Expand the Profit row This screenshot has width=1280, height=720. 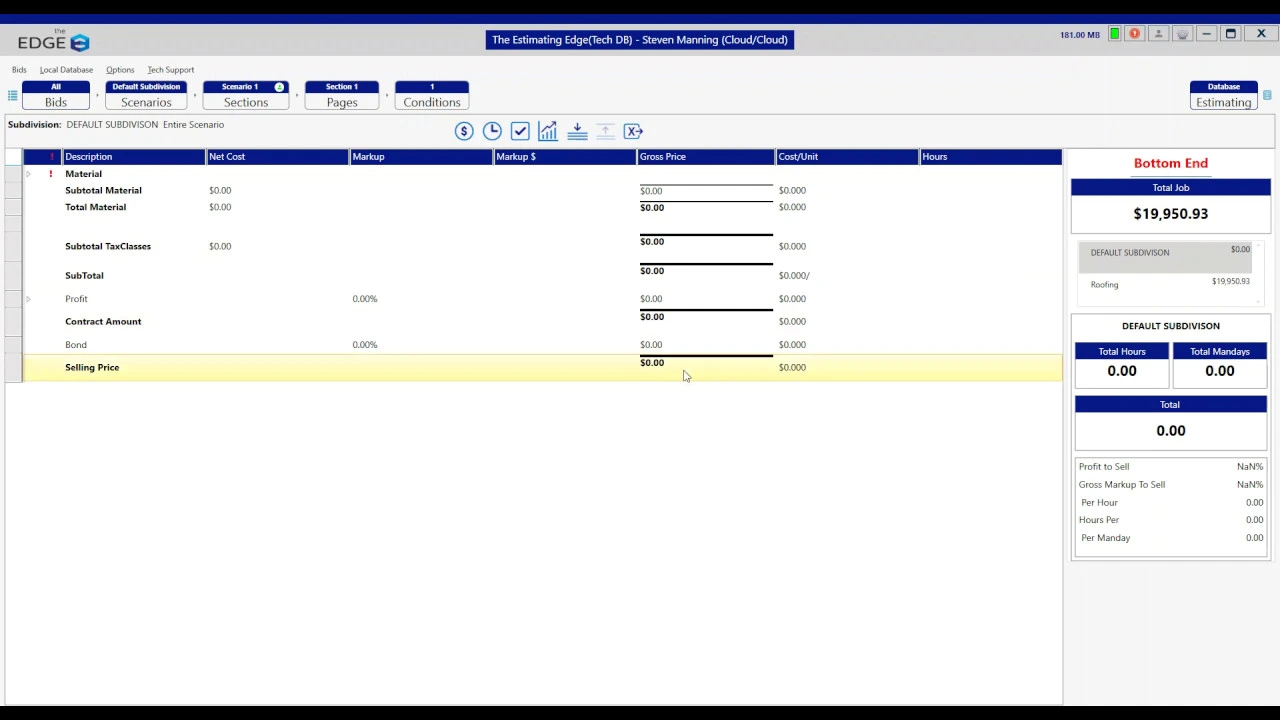tap(28, 299)
